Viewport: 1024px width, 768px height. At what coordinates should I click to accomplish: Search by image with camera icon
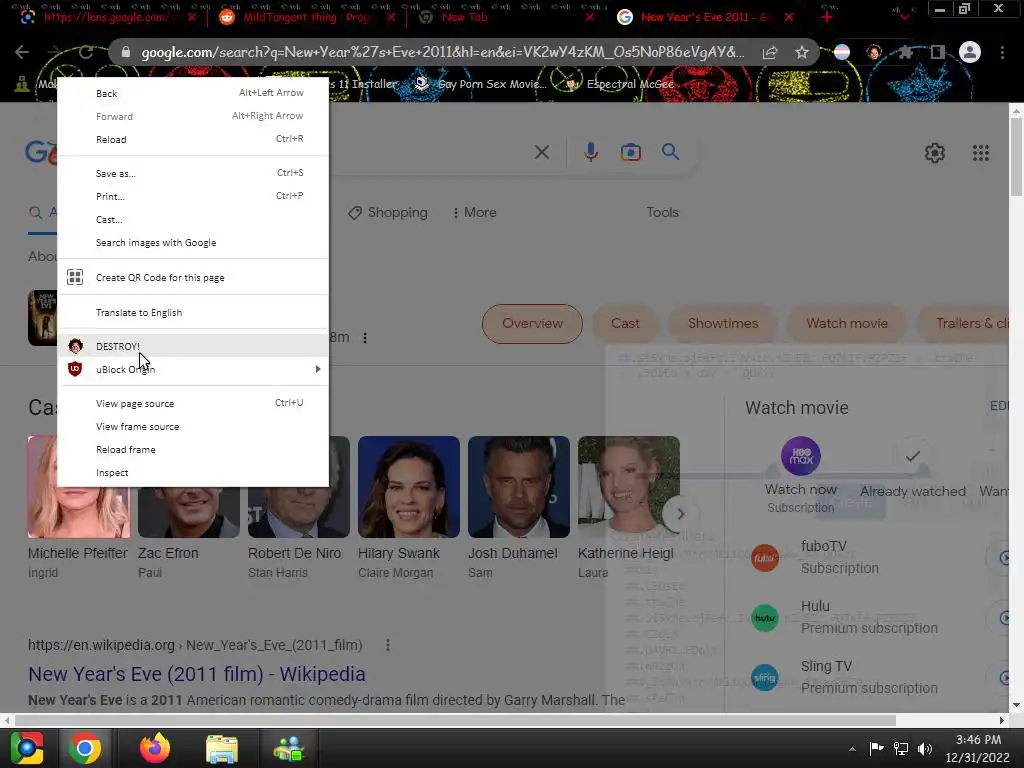coord(631,152)
